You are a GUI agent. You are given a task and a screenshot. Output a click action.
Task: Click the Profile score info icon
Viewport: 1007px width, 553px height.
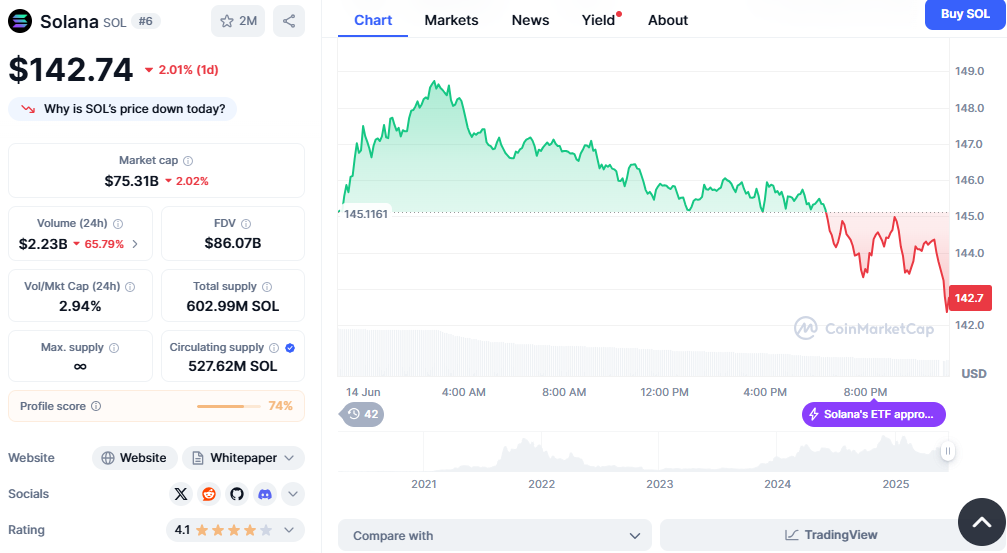tap(96, 406)
